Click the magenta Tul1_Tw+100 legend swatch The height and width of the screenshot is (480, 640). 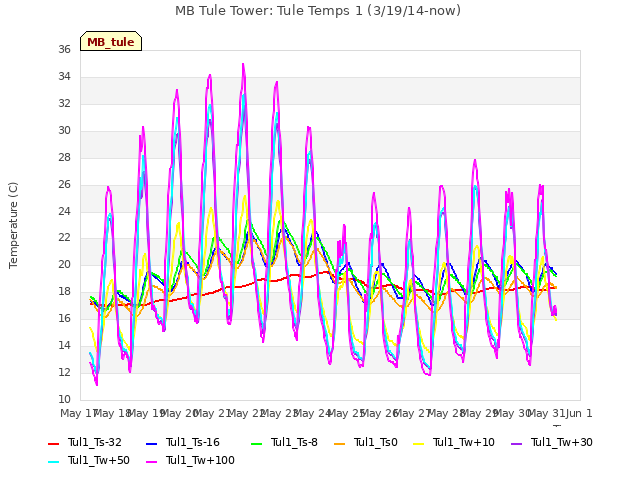(151, 461)
